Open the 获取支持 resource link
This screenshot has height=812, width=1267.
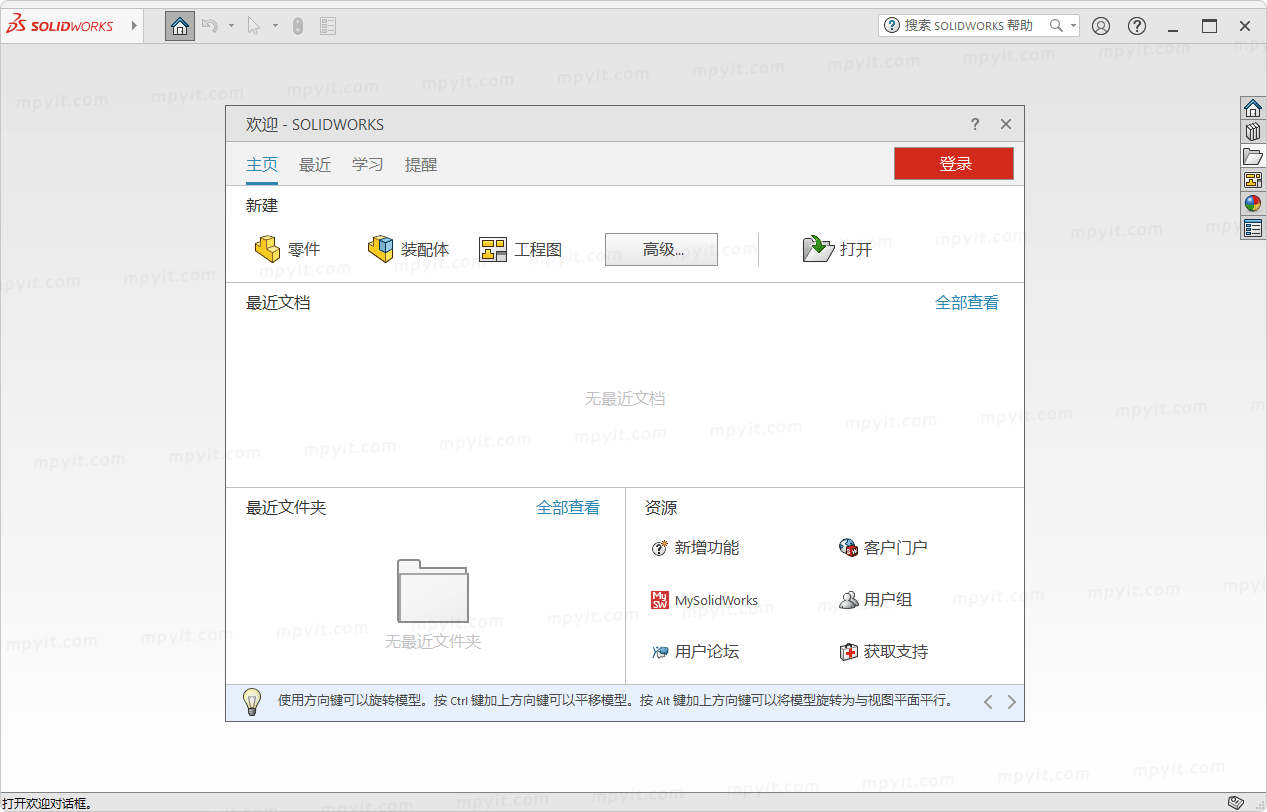coord(883,652)
